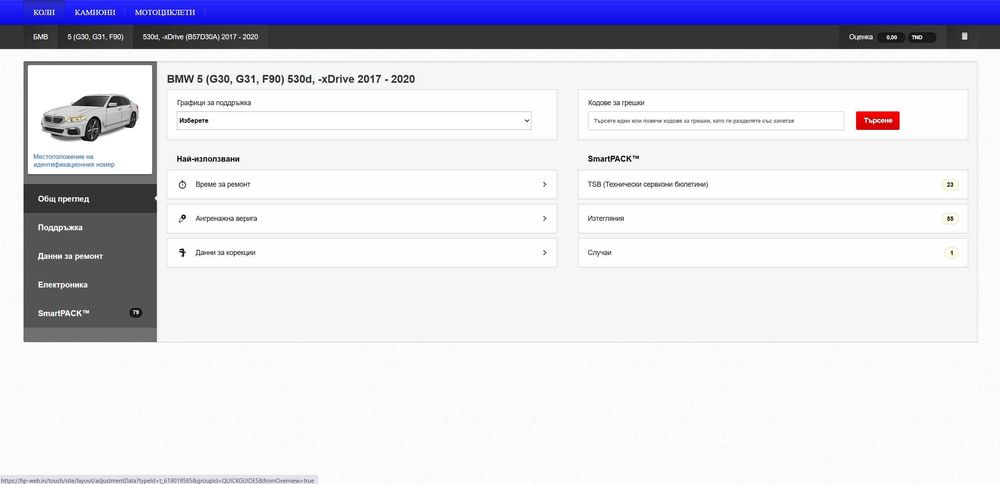Focus the fault codes search field
The image size is (1000, 484).
(716, 121)
